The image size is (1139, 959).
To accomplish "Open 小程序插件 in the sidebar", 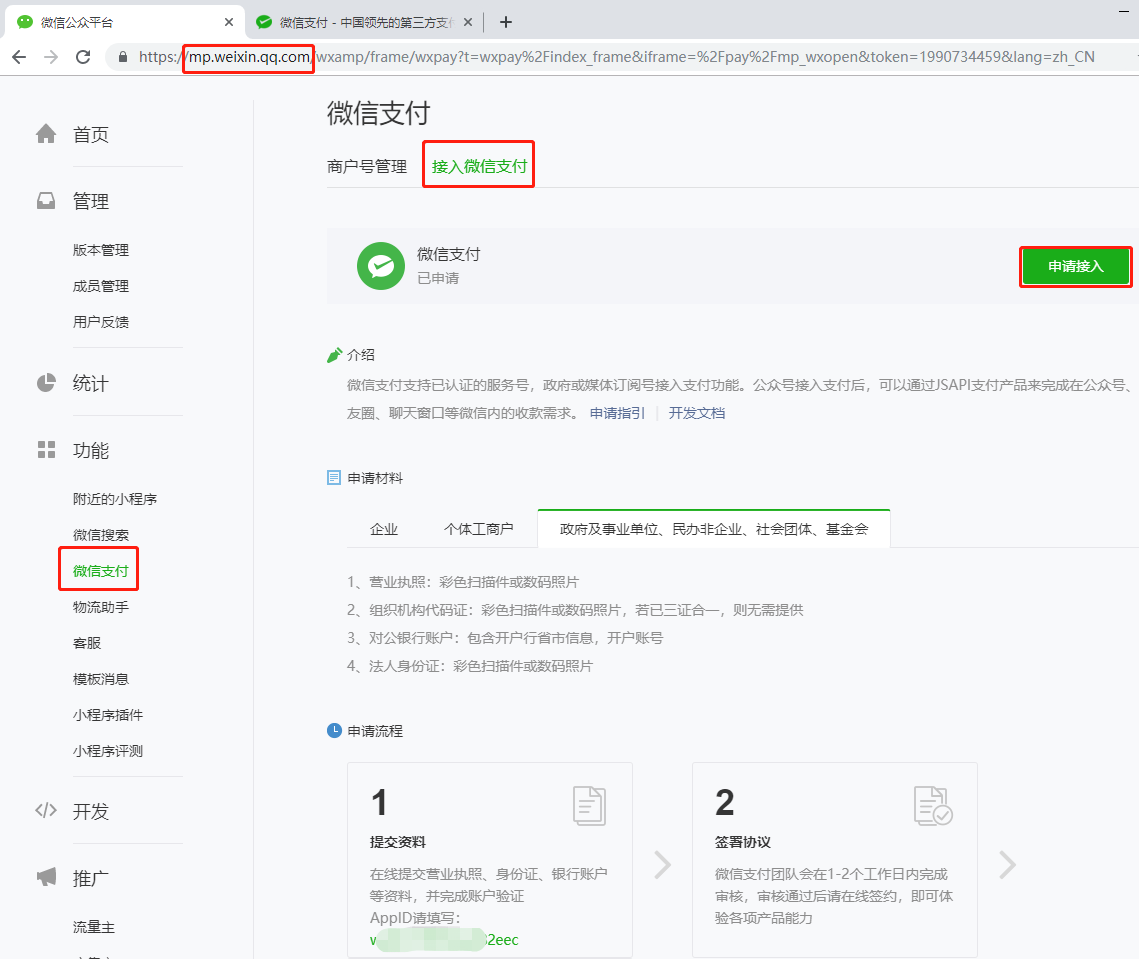I will click(108, 715).
